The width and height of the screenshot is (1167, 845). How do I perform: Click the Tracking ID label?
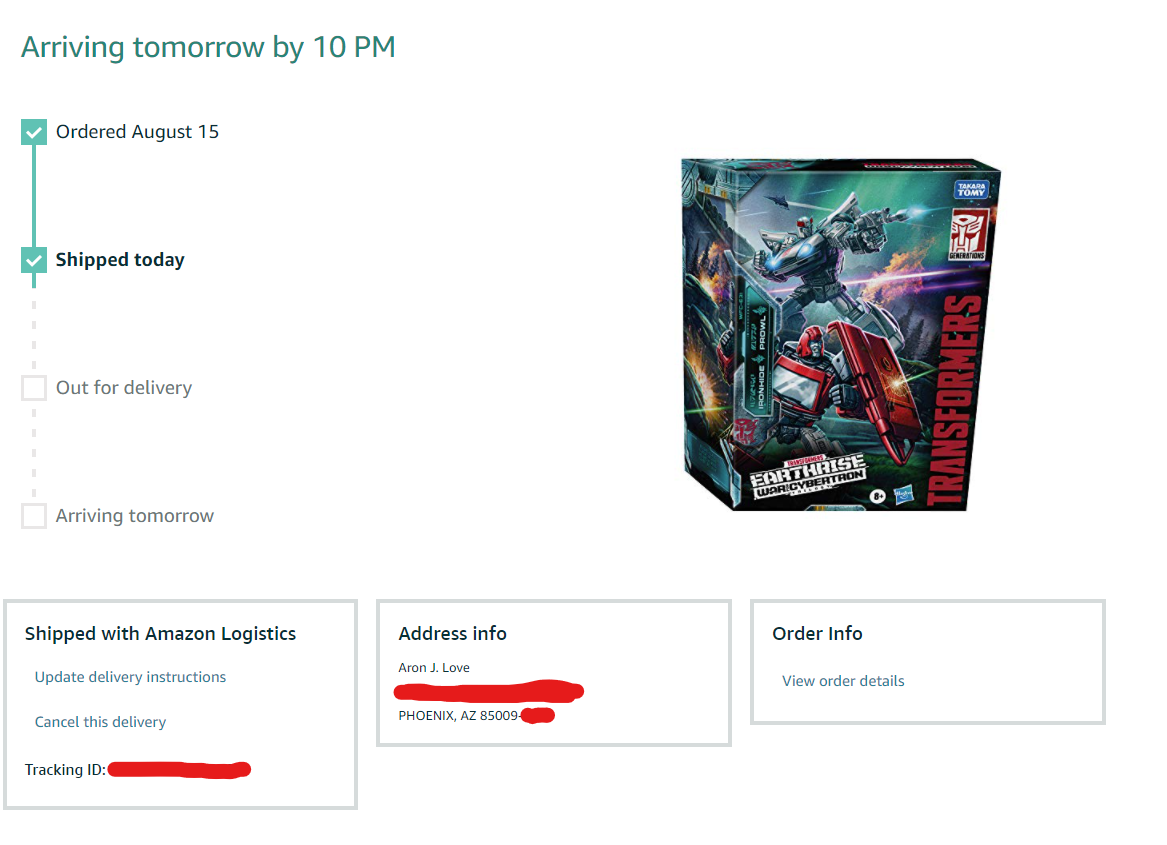click(65, 770)
